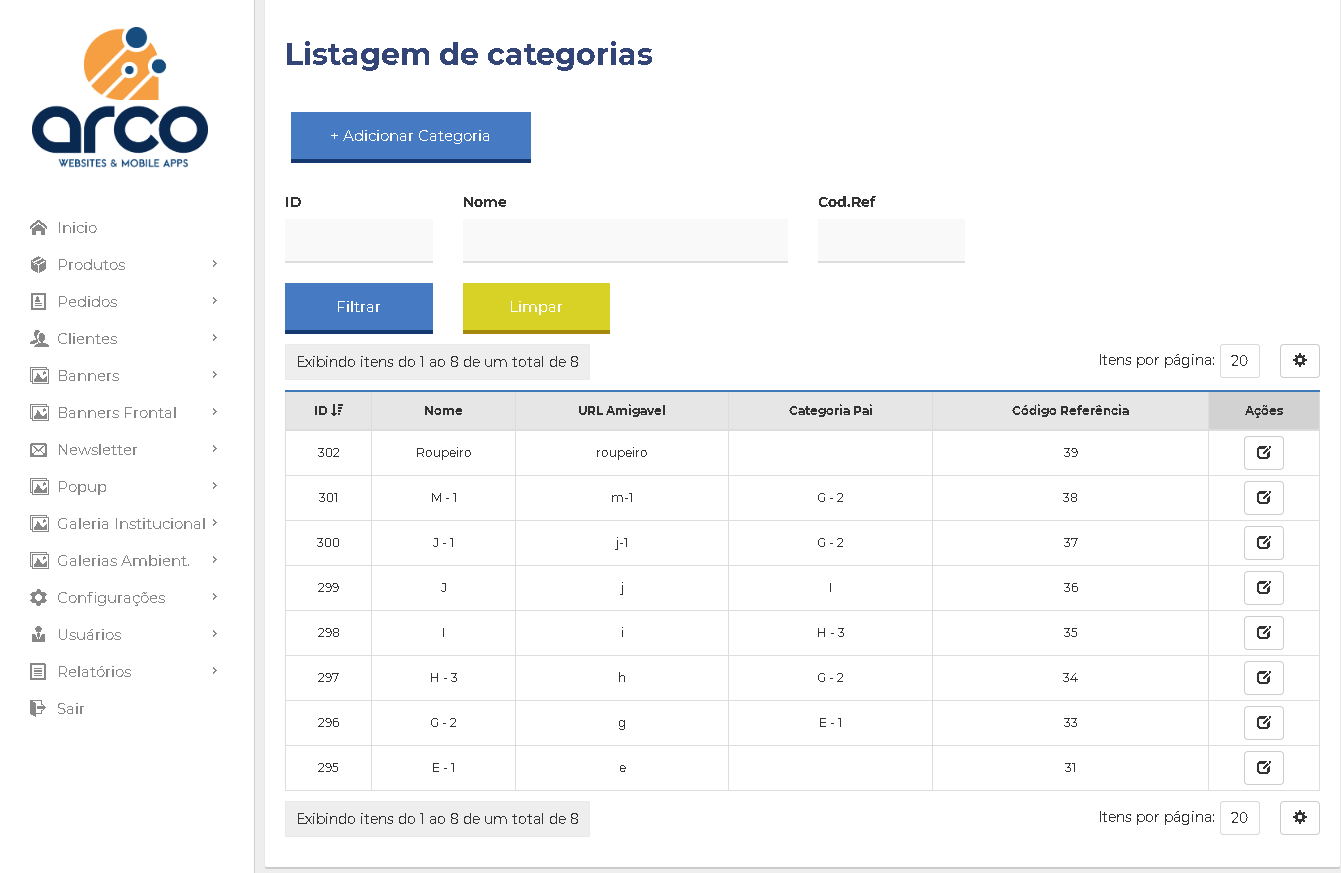Focus the ID filter field

[x=359, y=241]
